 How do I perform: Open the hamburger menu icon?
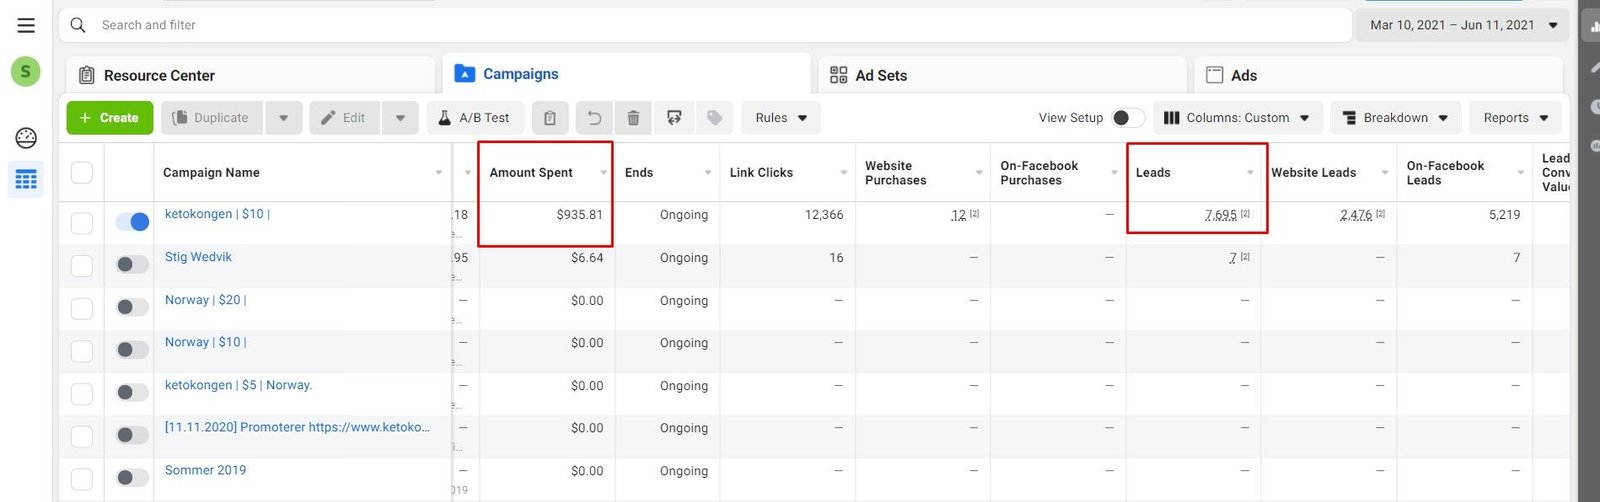coord(26,25)
